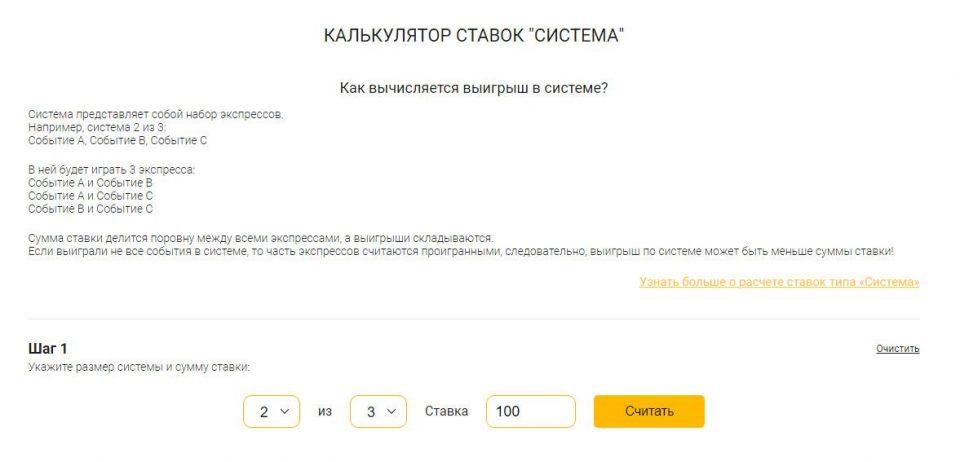The height and width of the screenshot is (462, 960).
Task: Click the Калькулятор ставок "Система" heading
Action: click(x=474, y=36)
